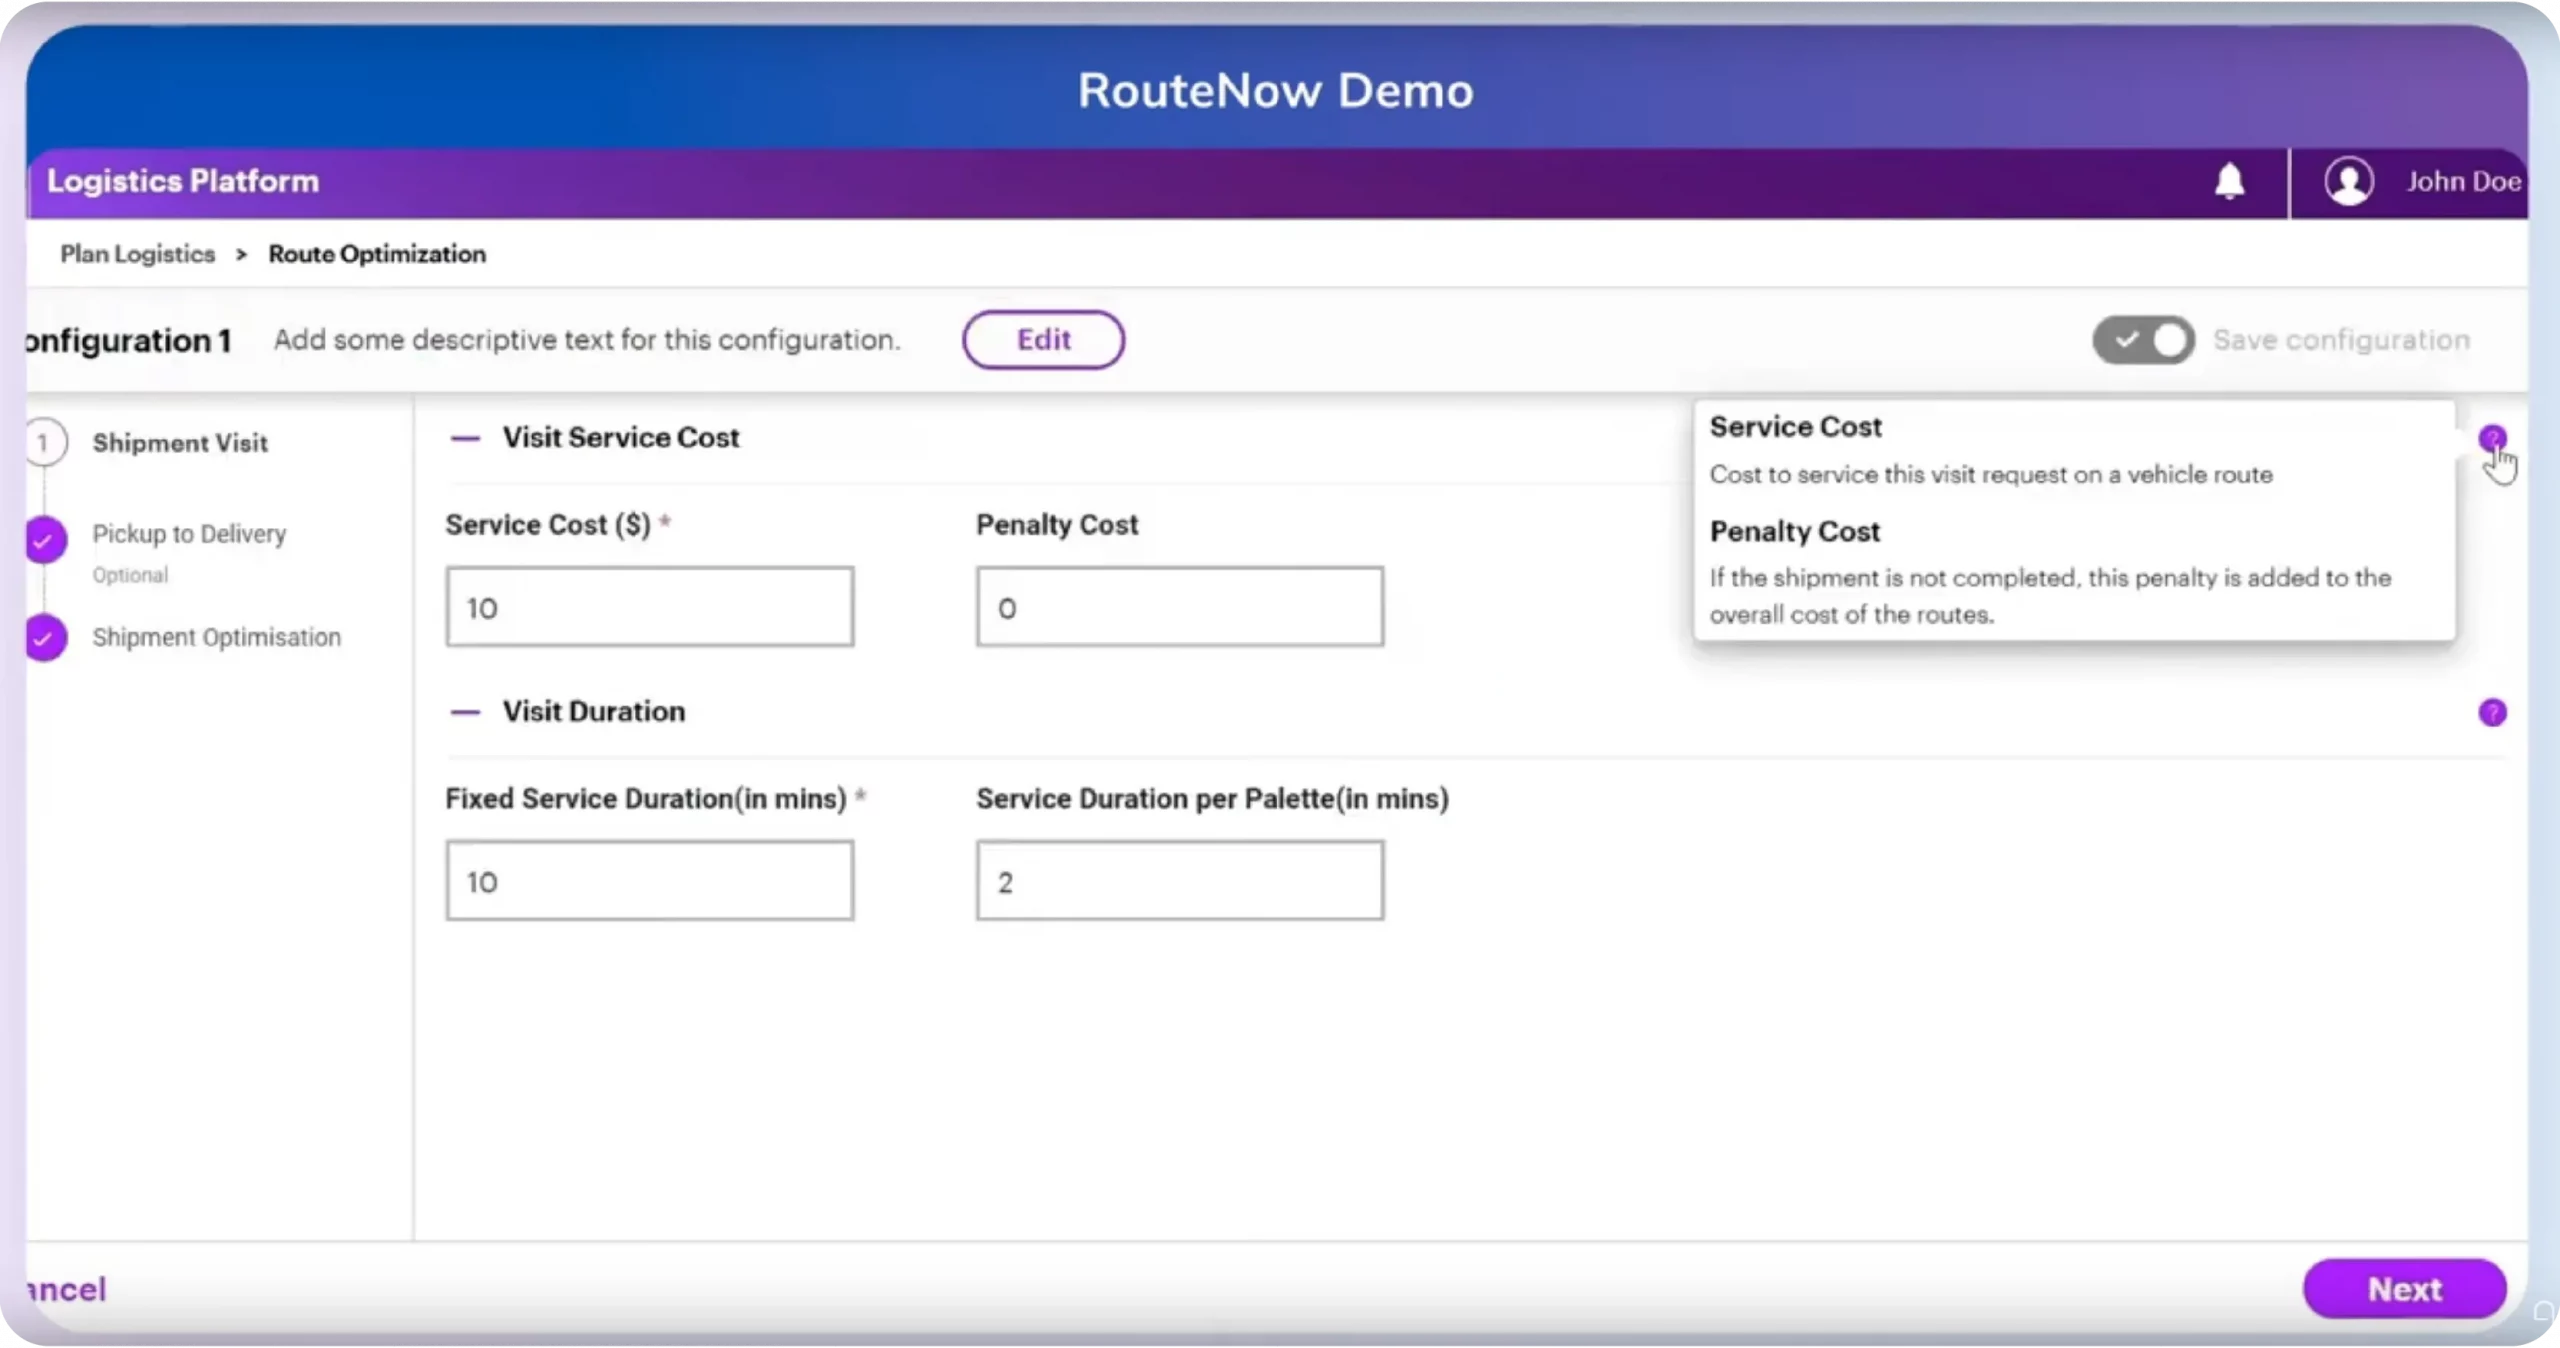Click the Service Cost tooltip heading
This screenshot has width=2560, height=1348.
(1795, 427)
